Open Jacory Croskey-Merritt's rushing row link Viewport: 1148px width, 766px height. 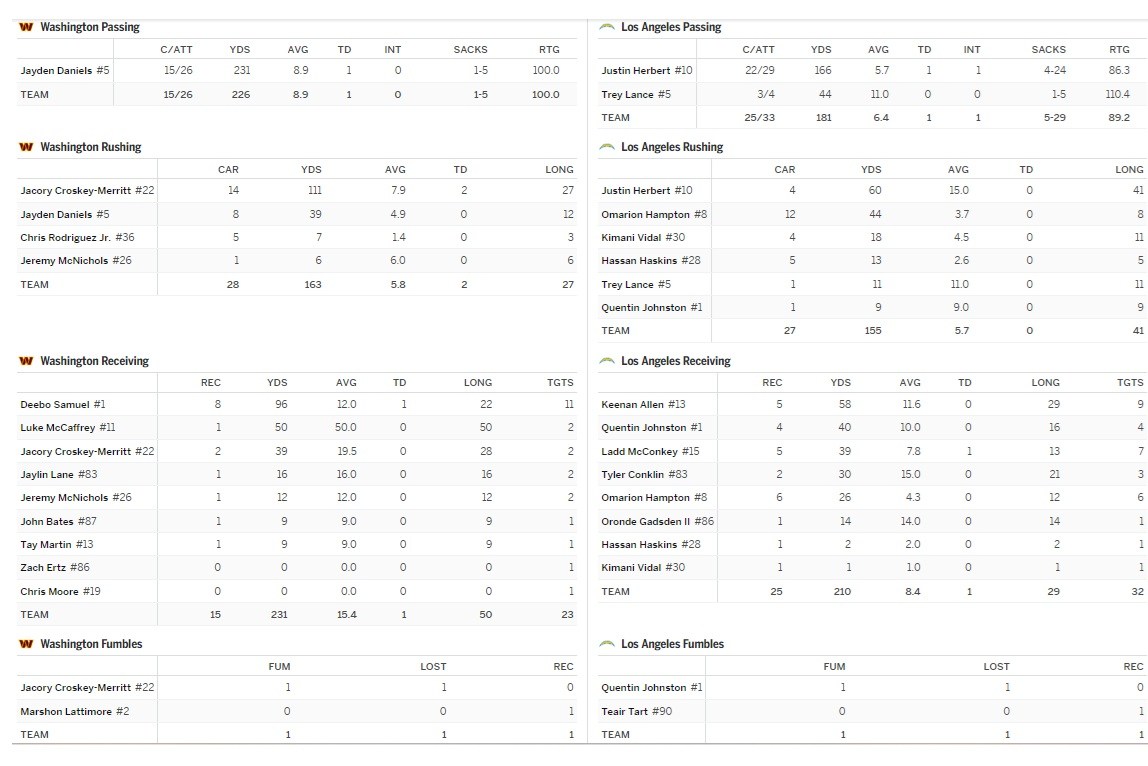point(76,191)
